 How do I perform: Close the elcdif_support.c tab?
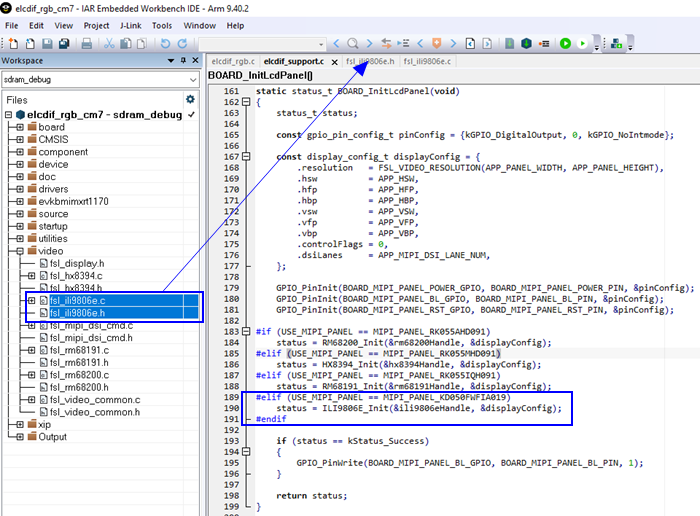point(334,62)
